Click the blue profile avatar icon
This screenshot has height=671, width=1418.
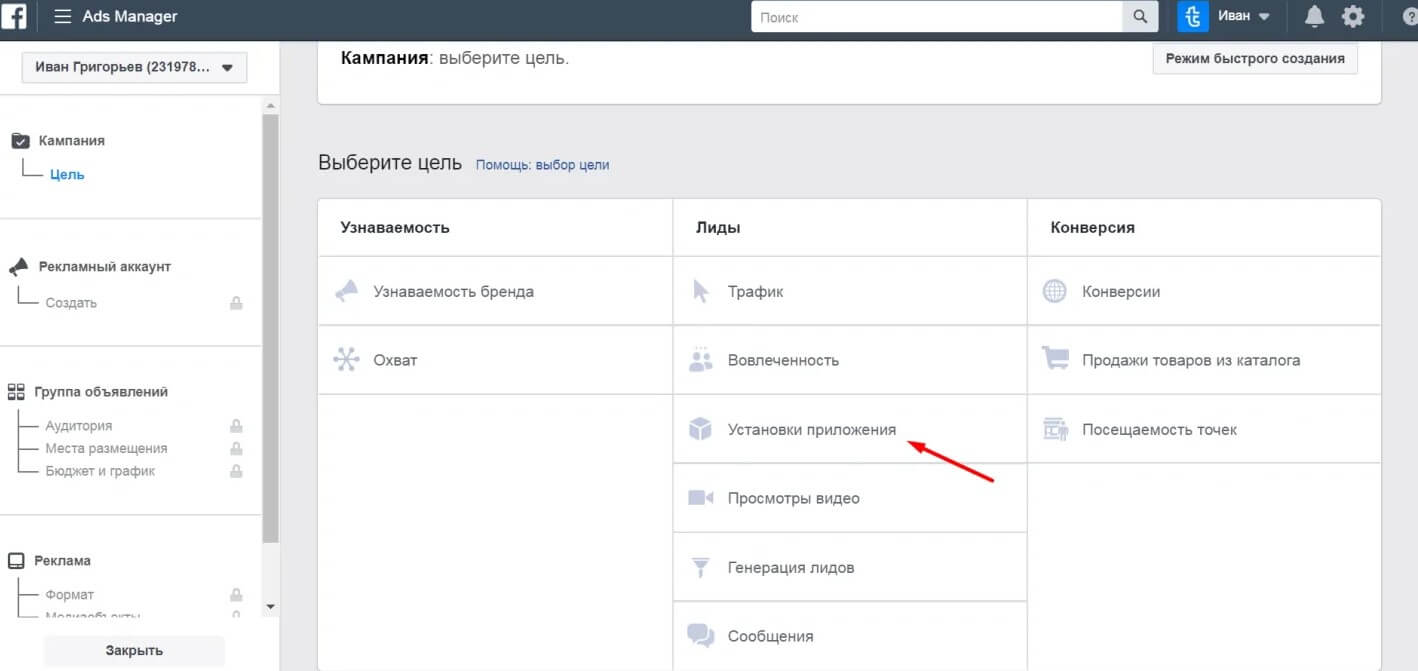(1193, 17)
